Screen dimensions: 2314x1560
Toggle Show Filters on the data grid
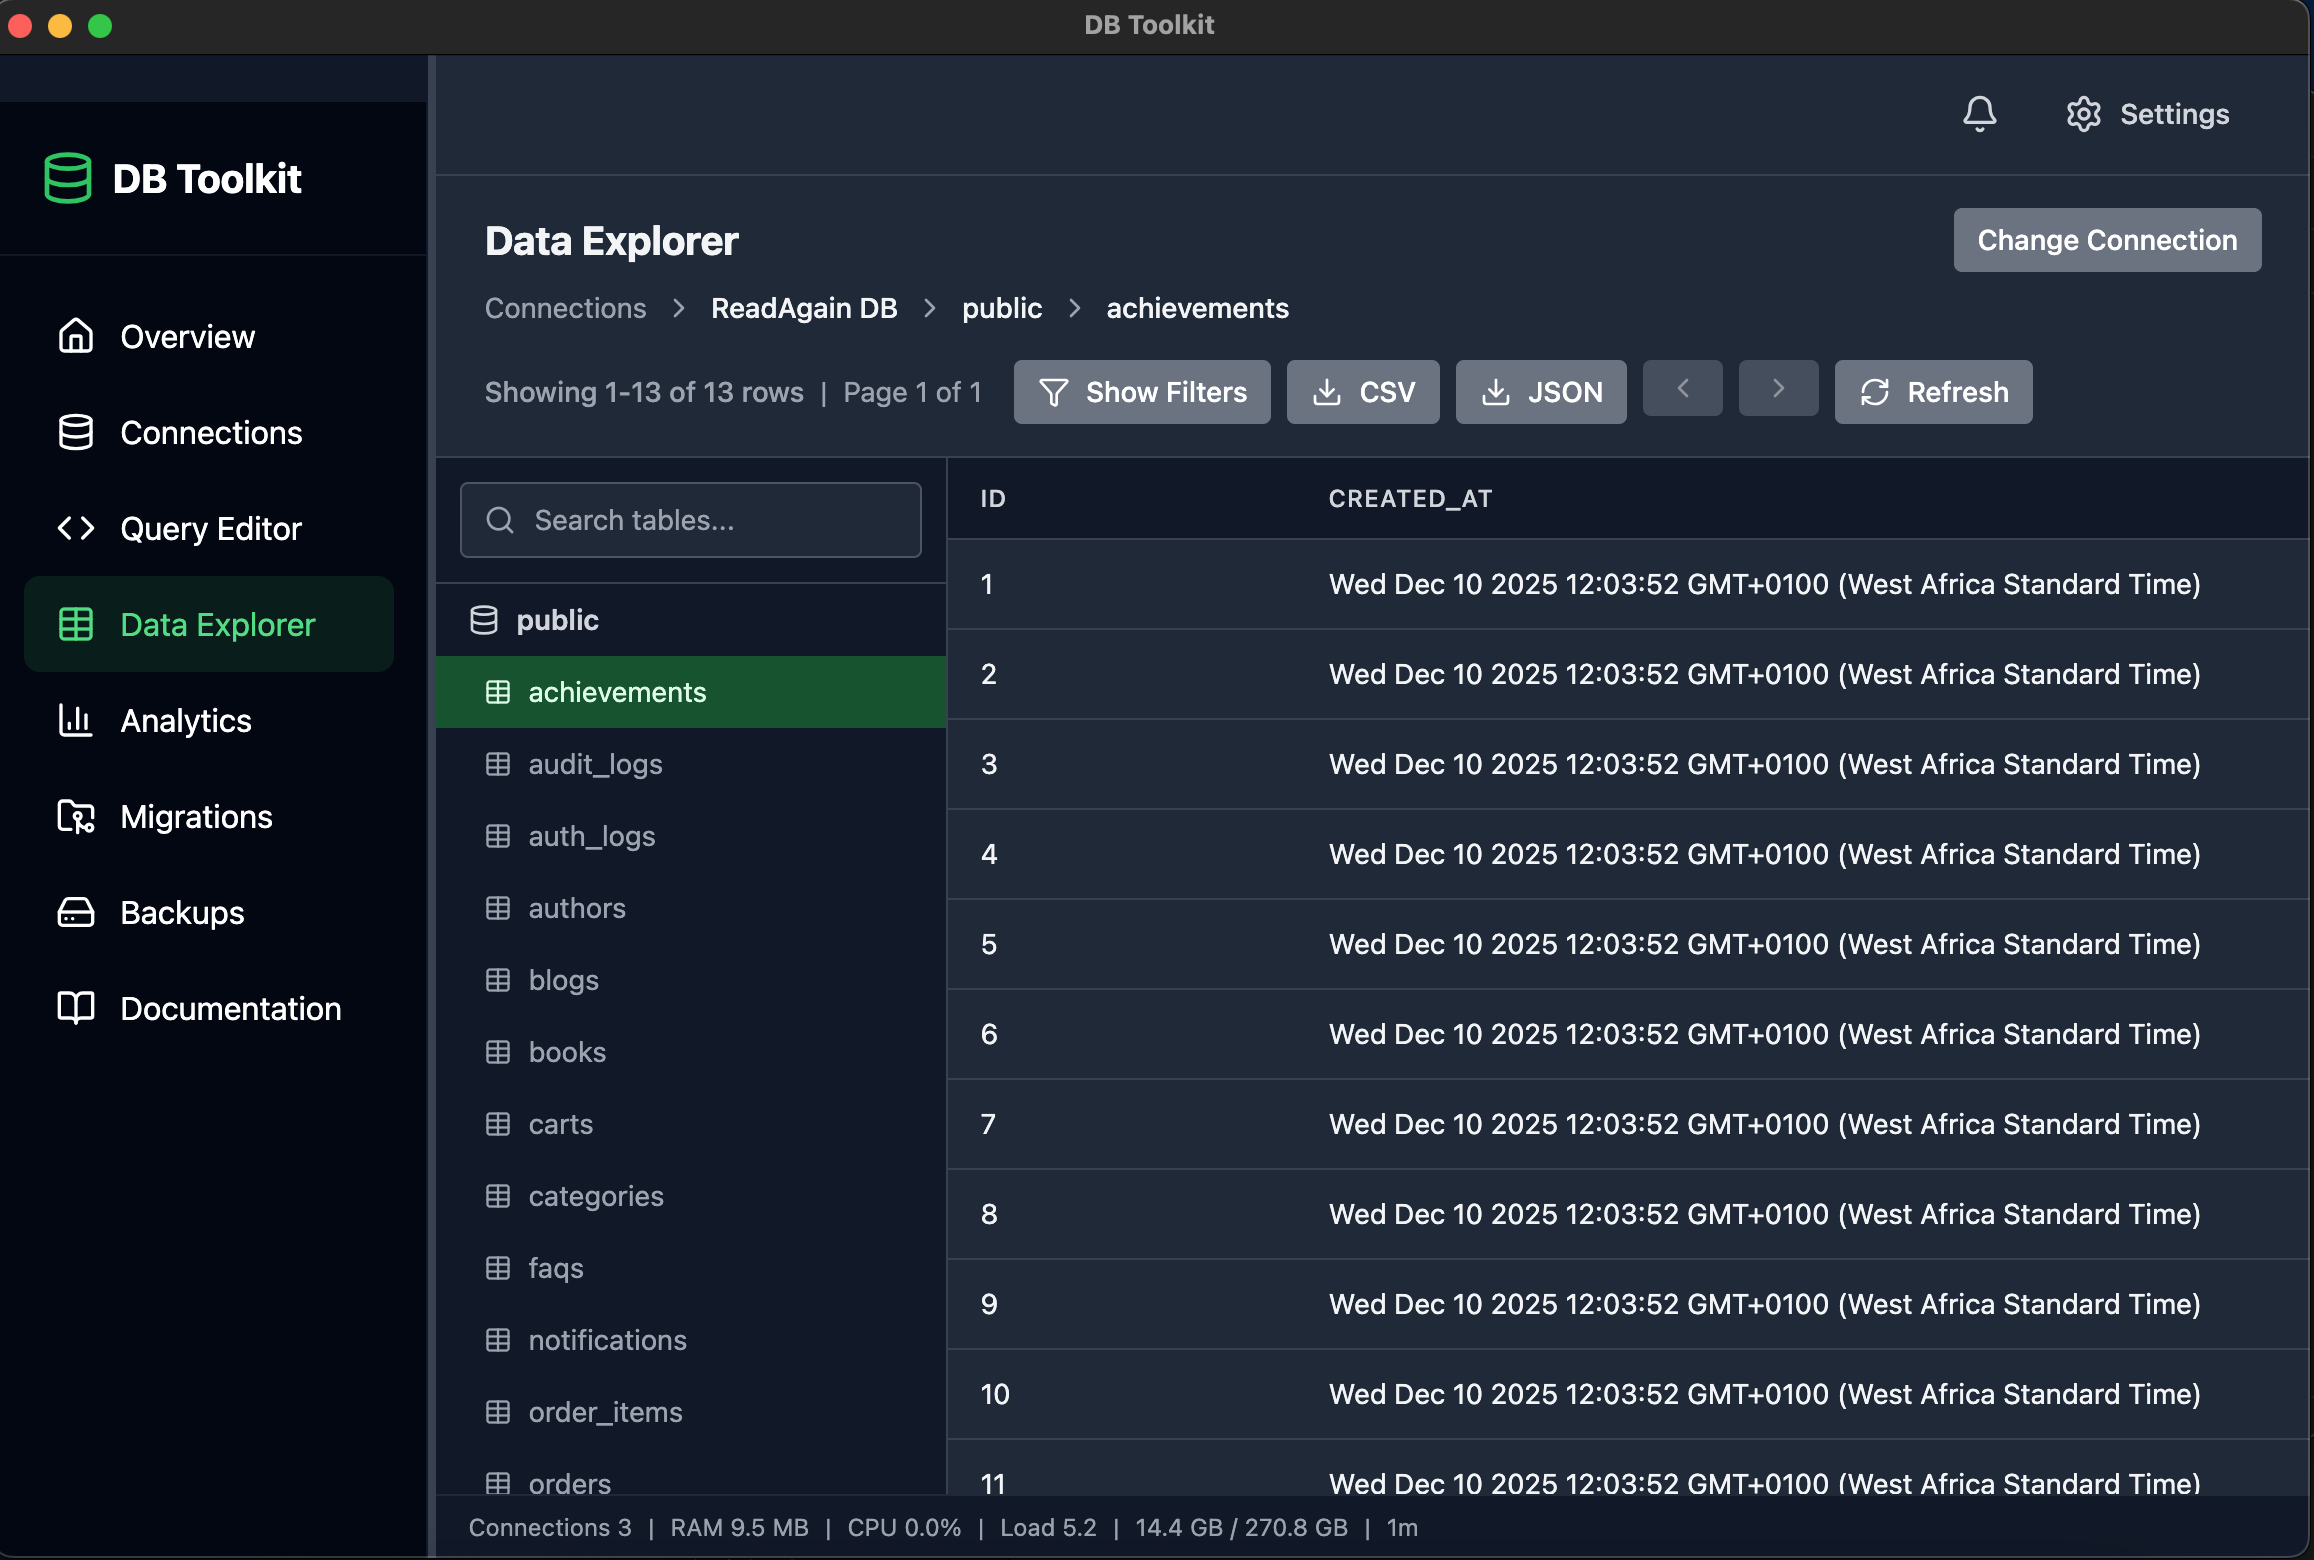[1142, 392]
